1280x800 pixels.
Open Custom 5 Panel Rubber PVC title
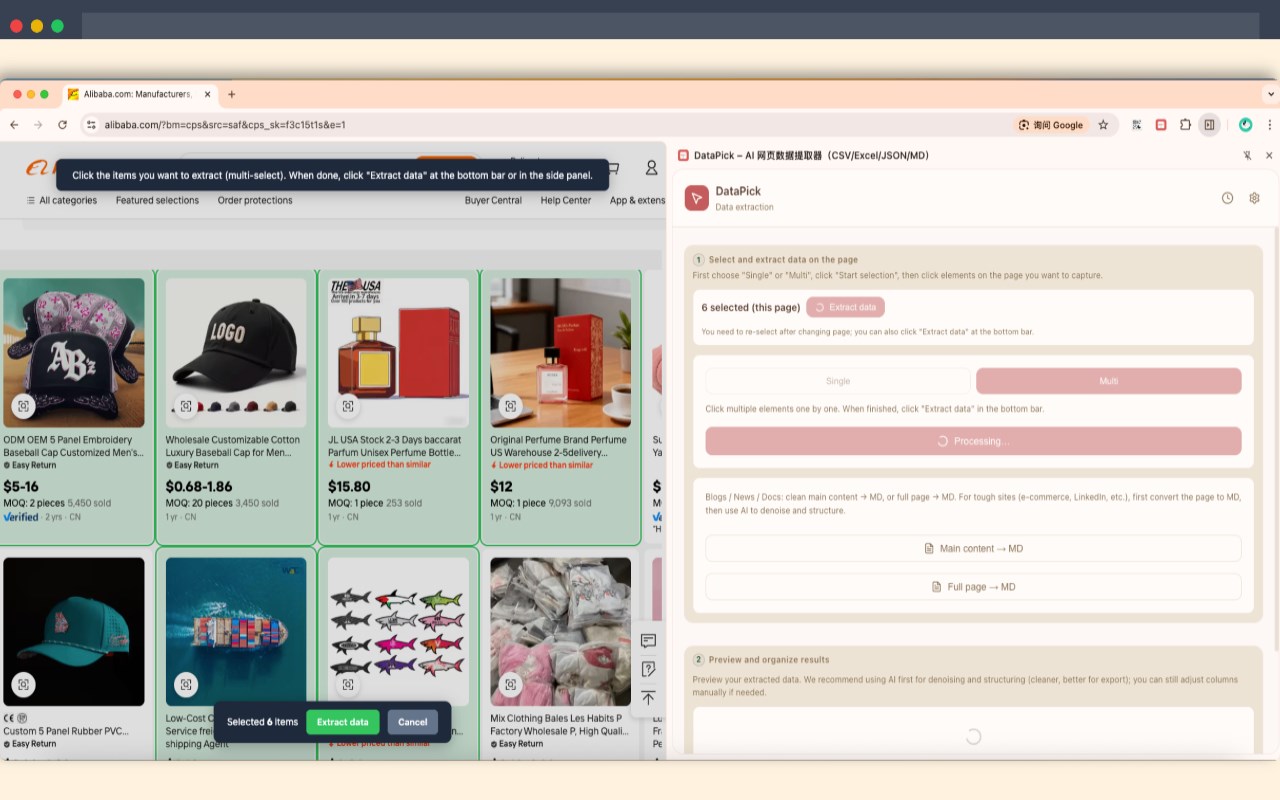tap(66, 731)
